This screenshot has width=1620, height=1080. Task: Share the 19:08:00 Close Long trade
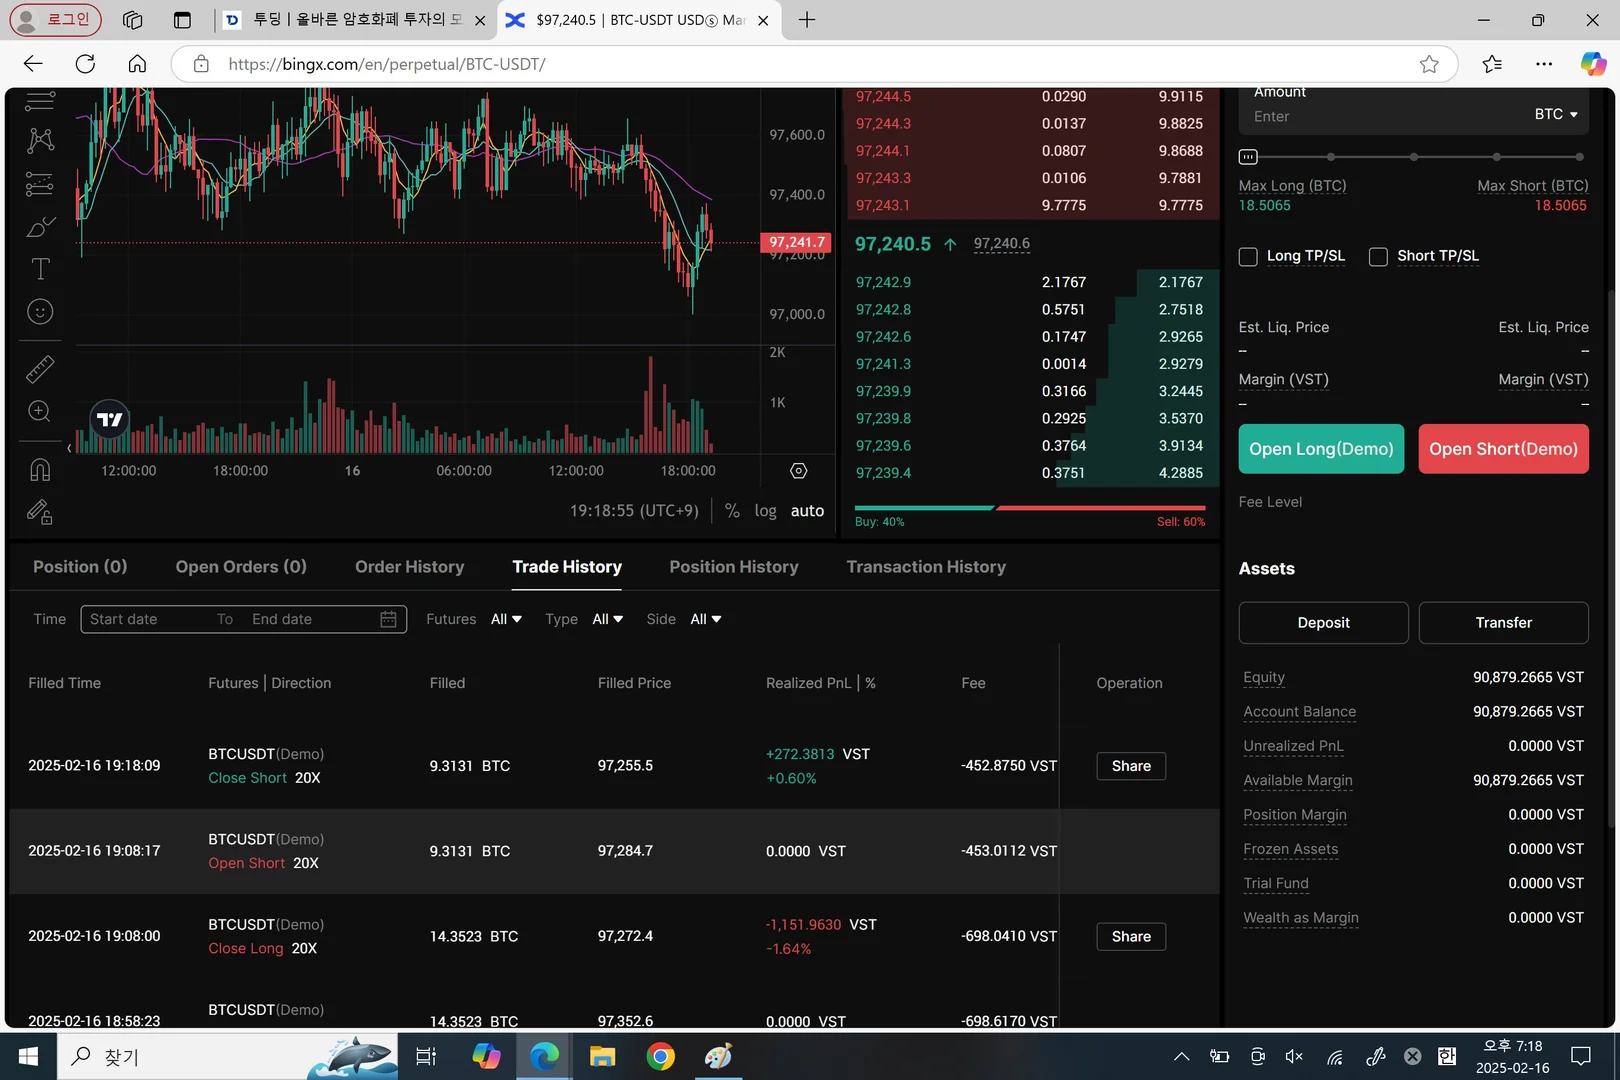[x=1131, y=937]
